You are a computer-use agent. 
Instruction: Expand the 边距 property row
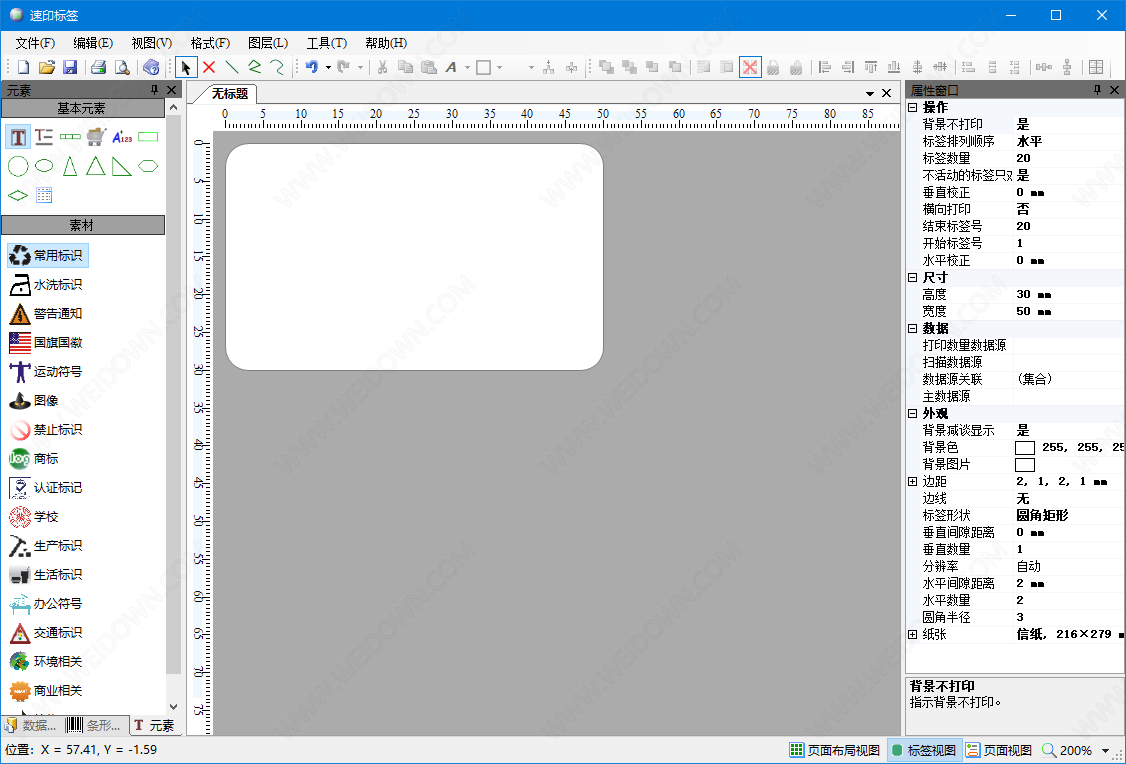click(912, 481)
